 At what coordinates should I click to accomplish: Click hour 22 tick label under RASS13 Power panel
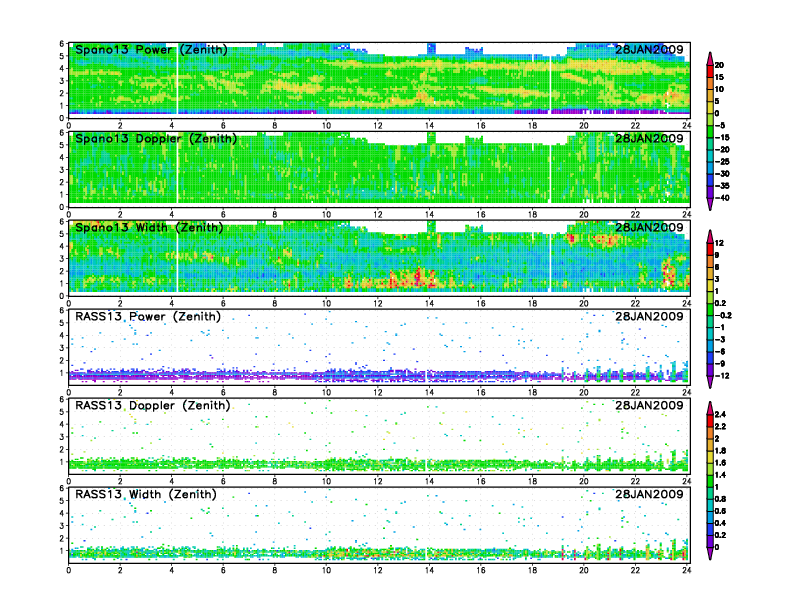click(635, 392)
